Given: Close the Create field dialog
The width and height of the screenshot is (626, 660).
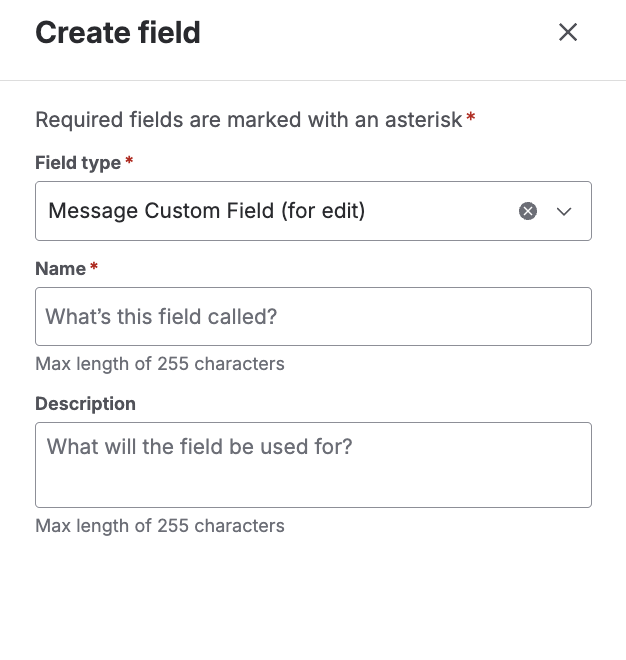Looking at the screenshot, I should (x=568, y=32).
